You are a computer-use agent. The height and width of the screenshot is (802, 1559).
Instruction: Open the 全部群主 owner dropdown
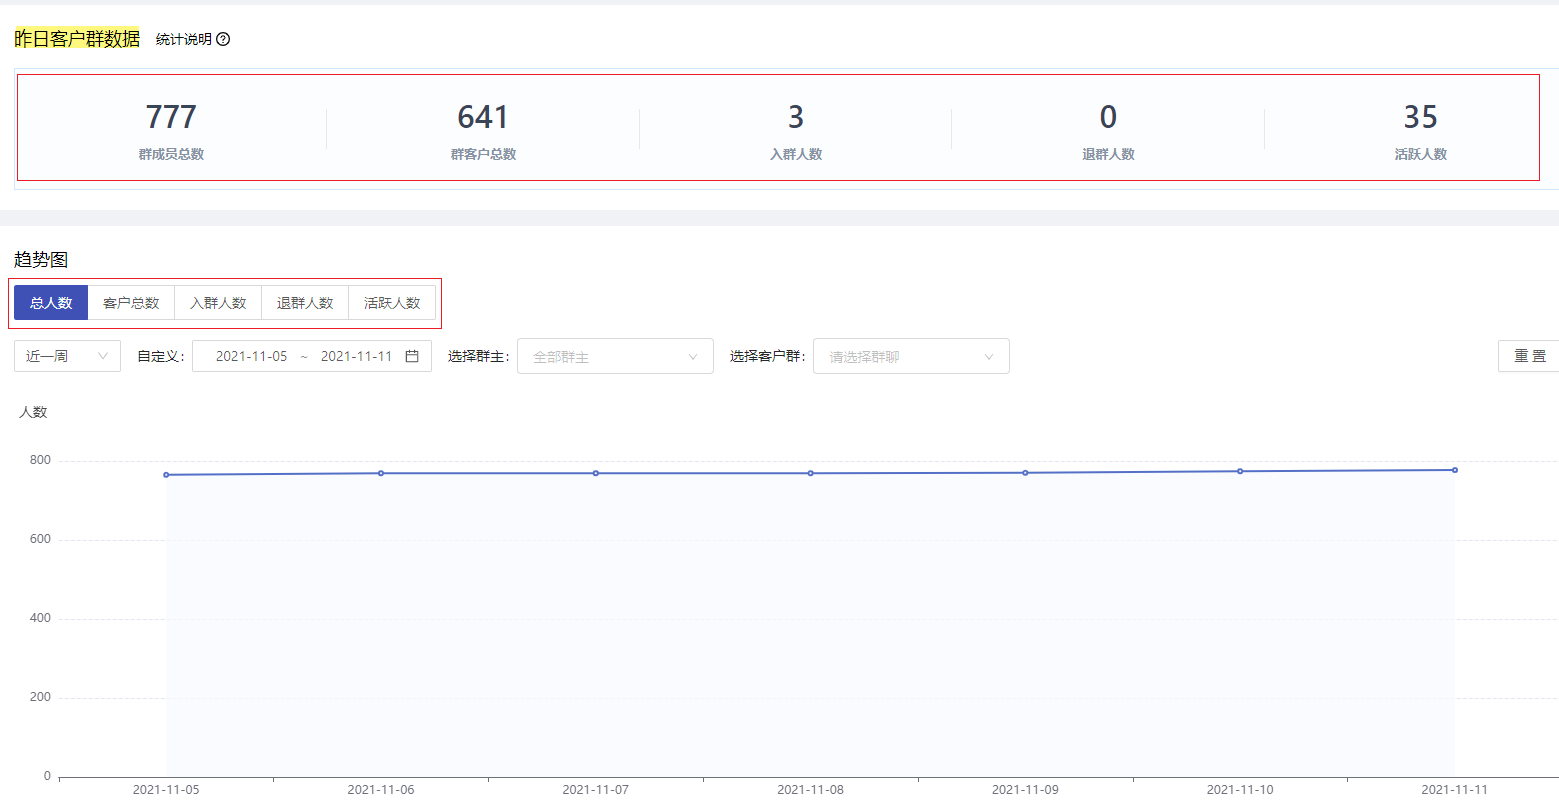click(x=615, y=356)
